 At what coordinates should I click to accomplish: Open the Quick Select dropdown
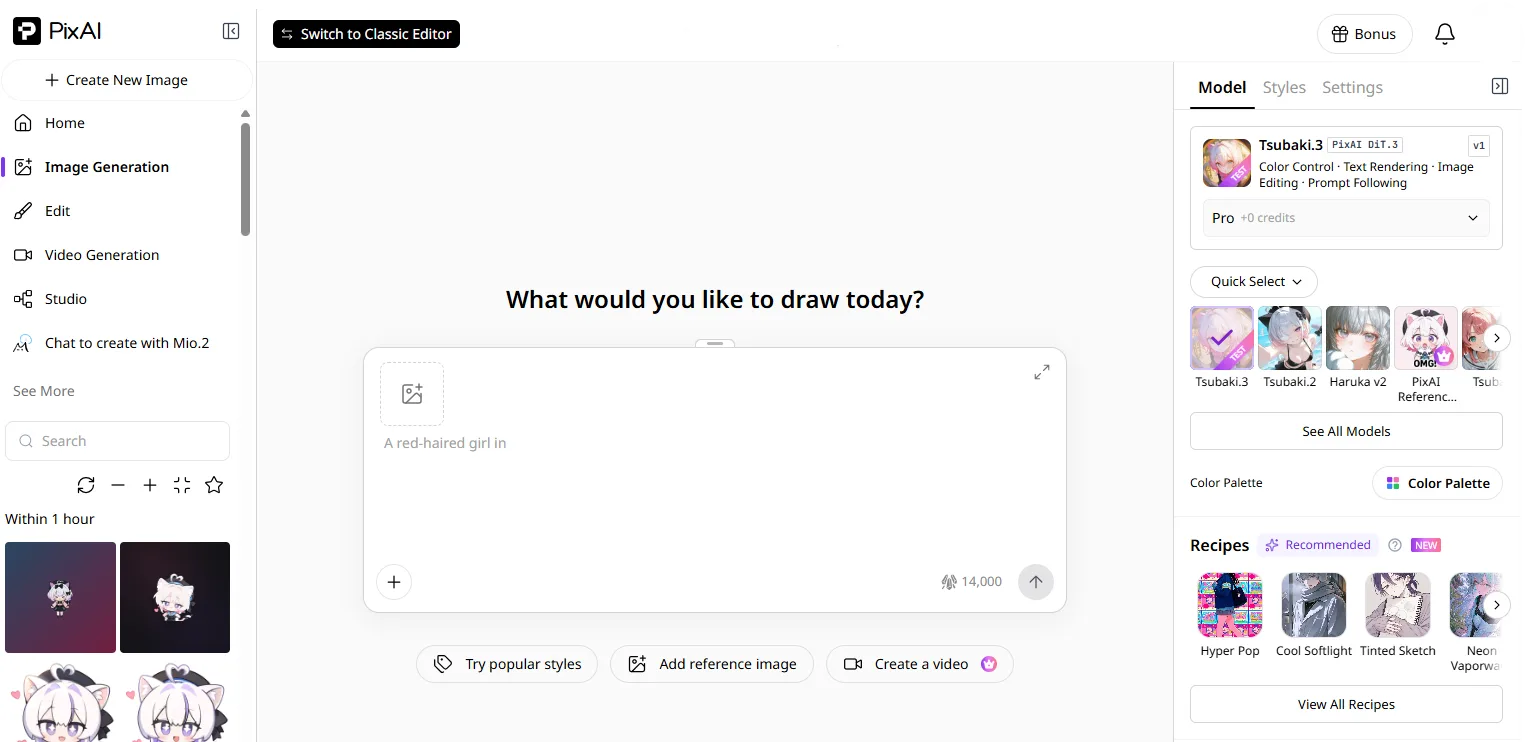tap(1254, 282)
